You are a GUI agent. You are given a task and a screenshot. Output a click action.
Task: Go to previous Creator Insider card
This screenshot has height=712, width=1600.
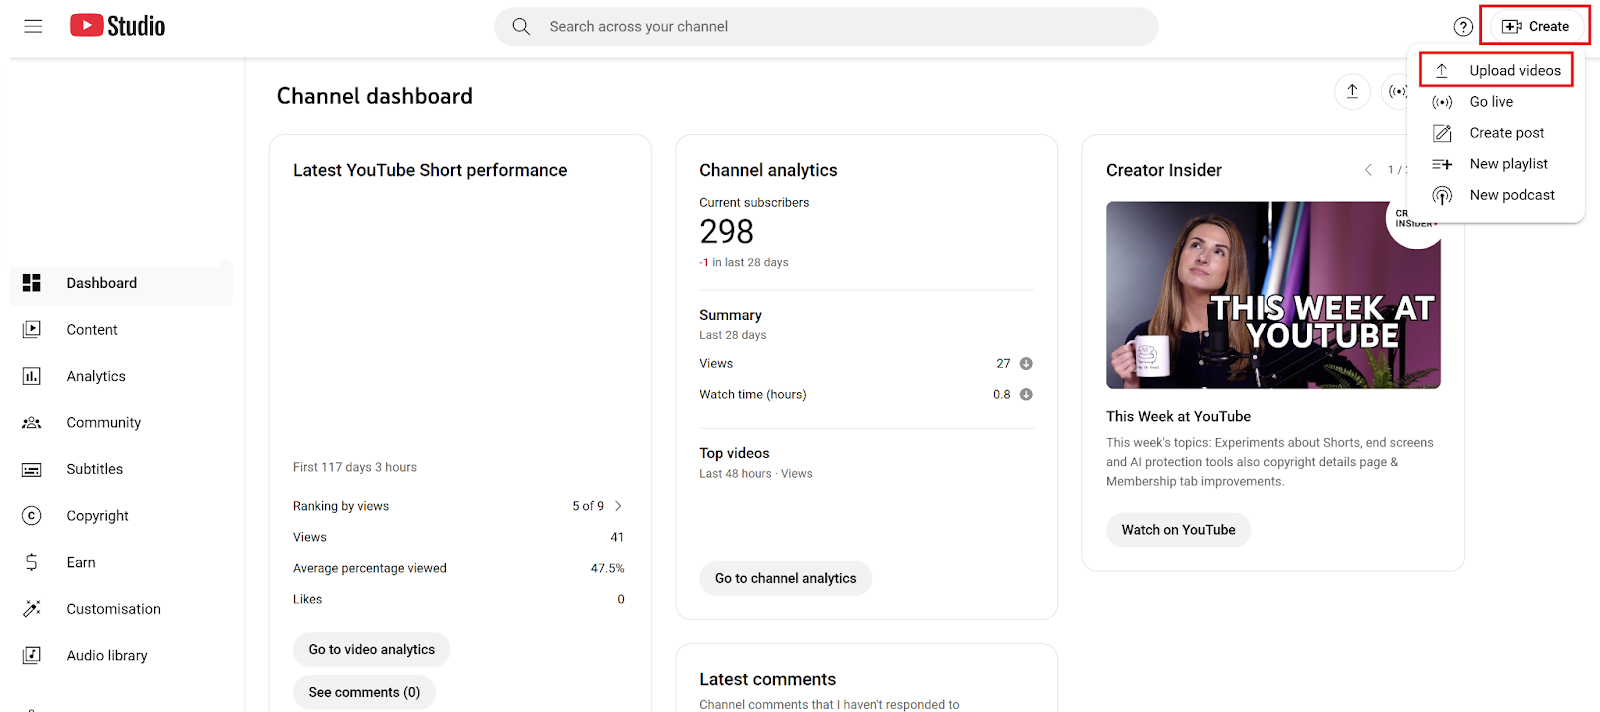(1368, 170)
